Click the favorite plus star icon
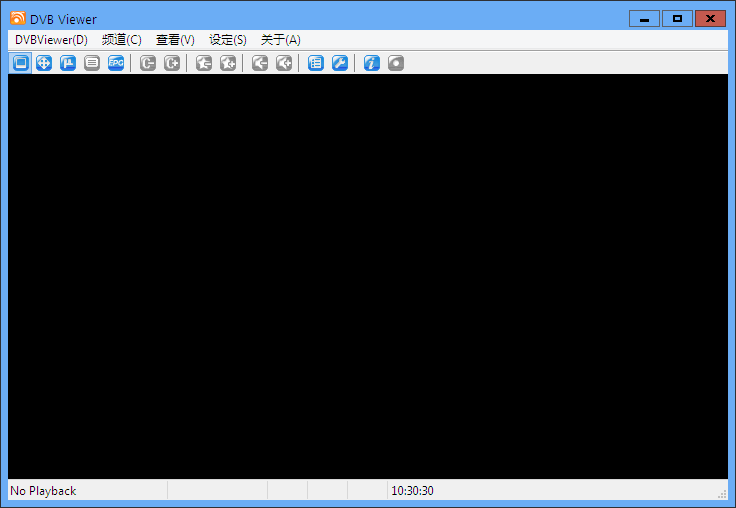The height and width of the screenshot is (508, 736). (x=228, y=63)
